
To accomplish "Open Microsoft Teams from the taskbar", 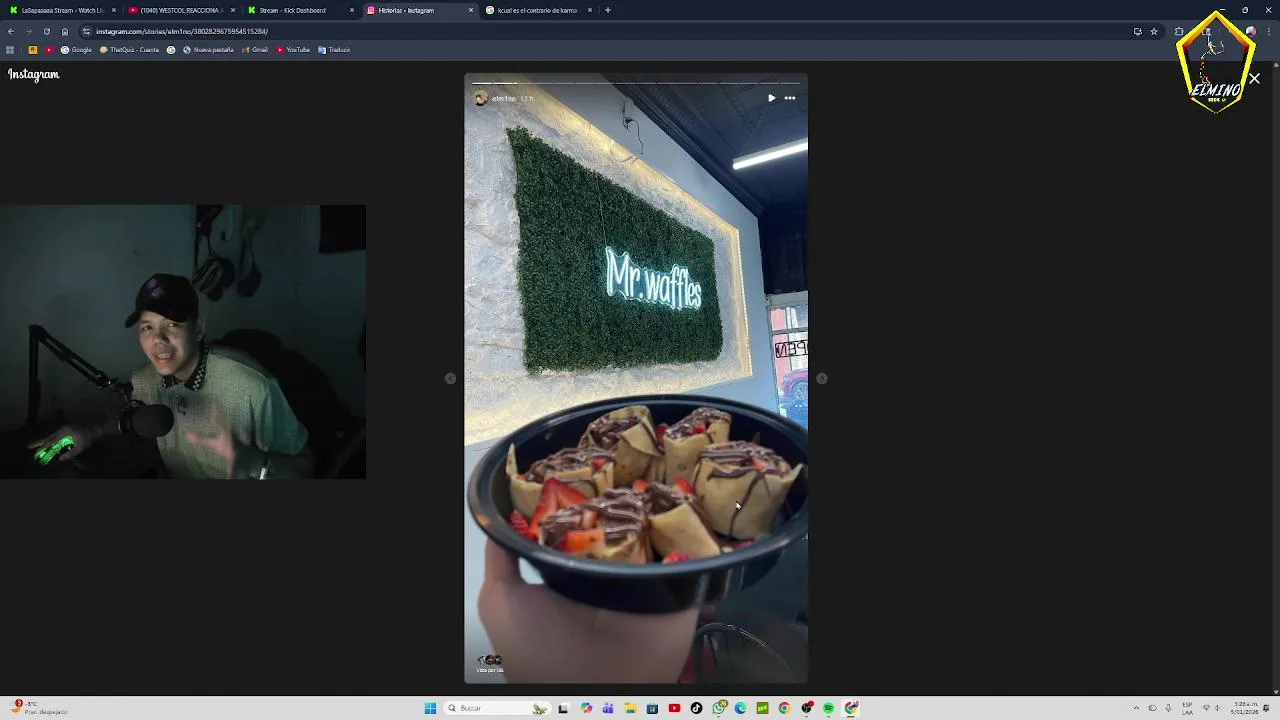I will 608,708.
